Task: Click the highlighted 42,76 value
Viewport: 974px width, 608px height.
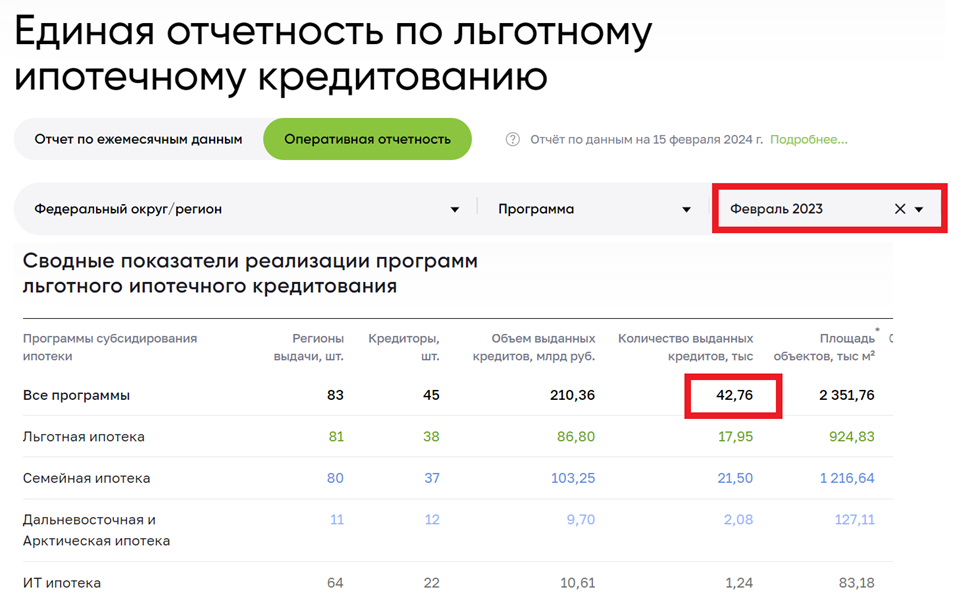Action: 732,395
